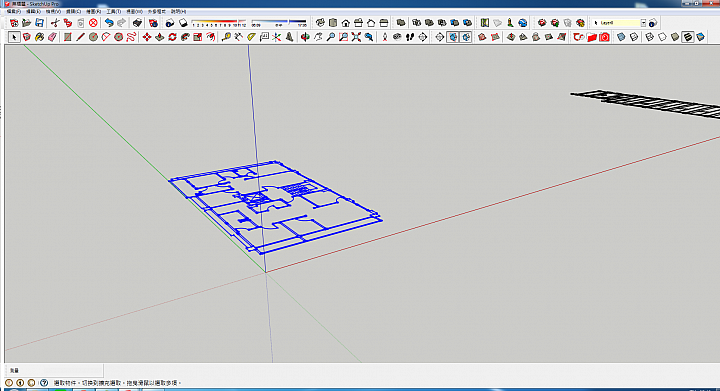The image size is (720, 391).
Task: Activate the Position Camera tool
Action: [385, 37]
